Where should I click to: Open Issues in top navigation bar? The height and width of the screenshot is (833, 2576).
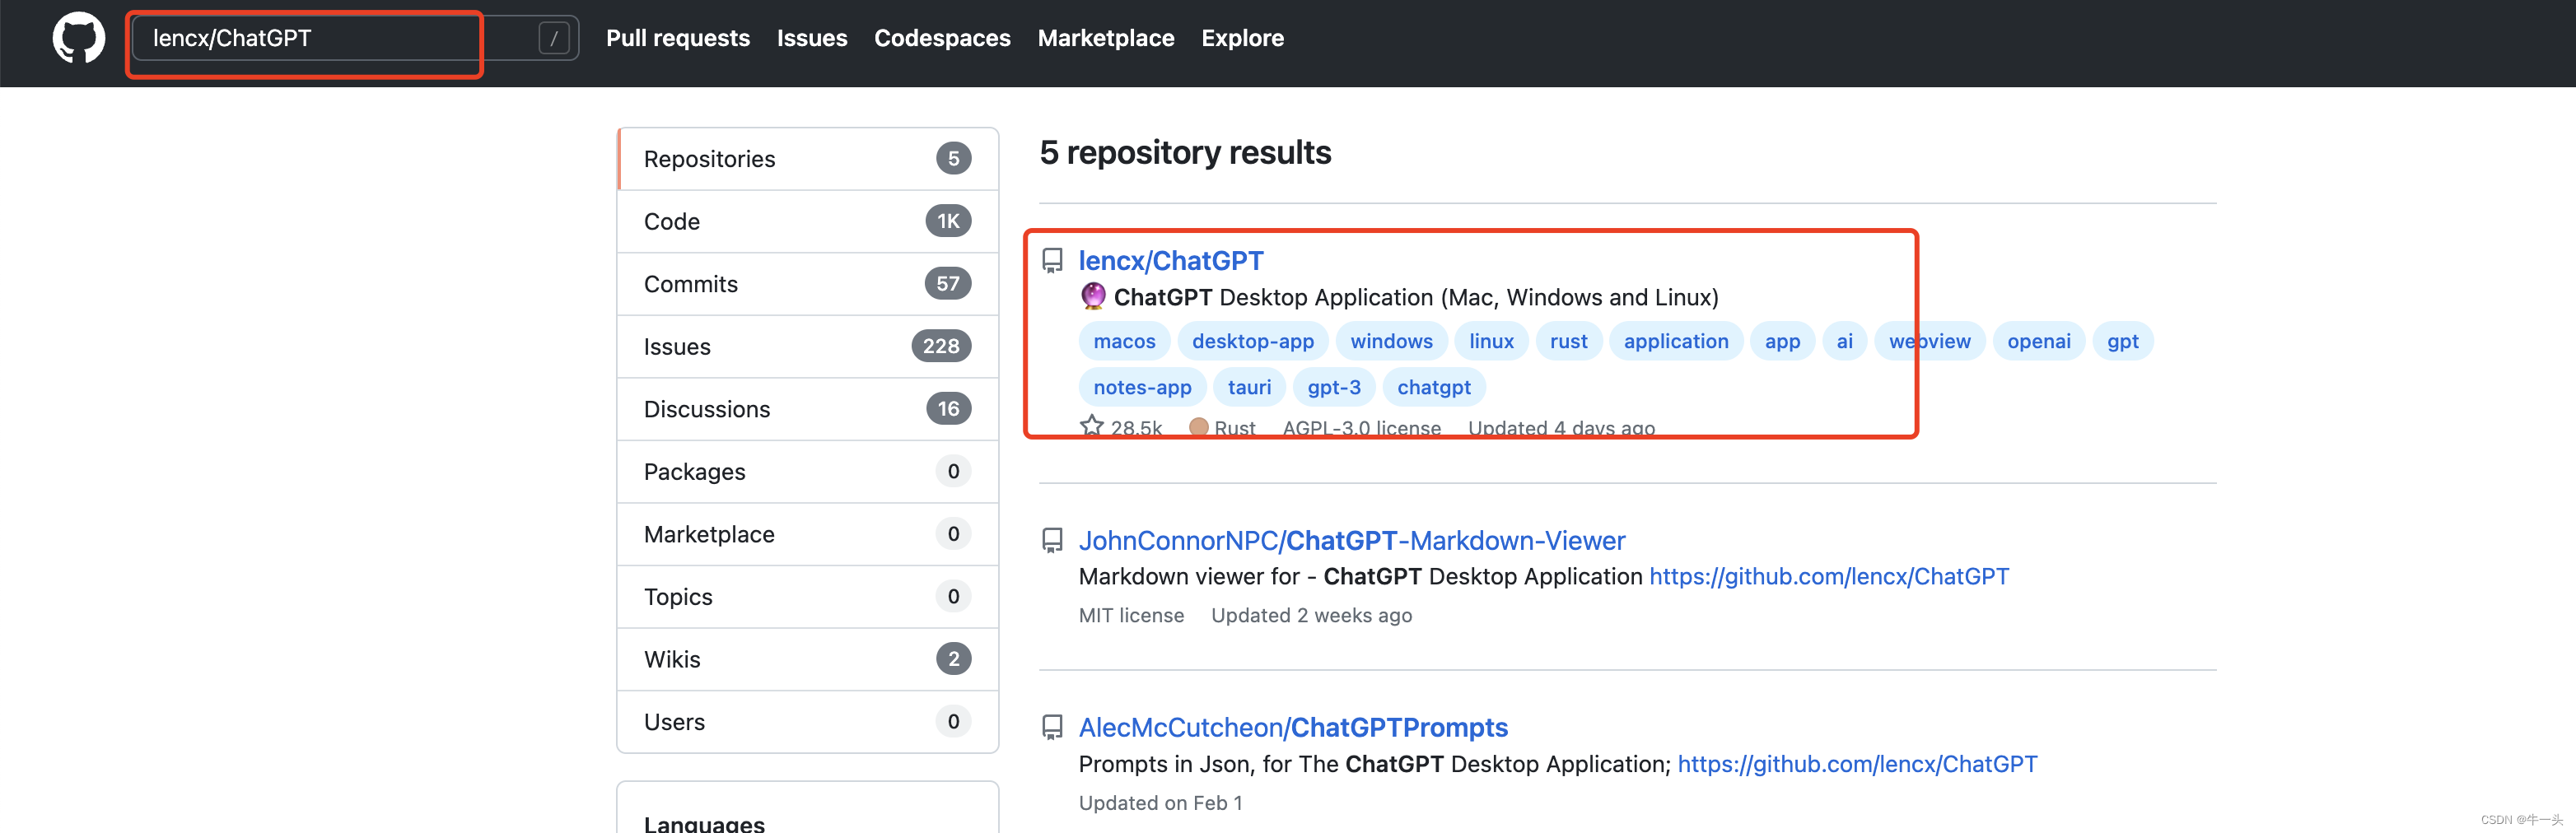[812, 38]
